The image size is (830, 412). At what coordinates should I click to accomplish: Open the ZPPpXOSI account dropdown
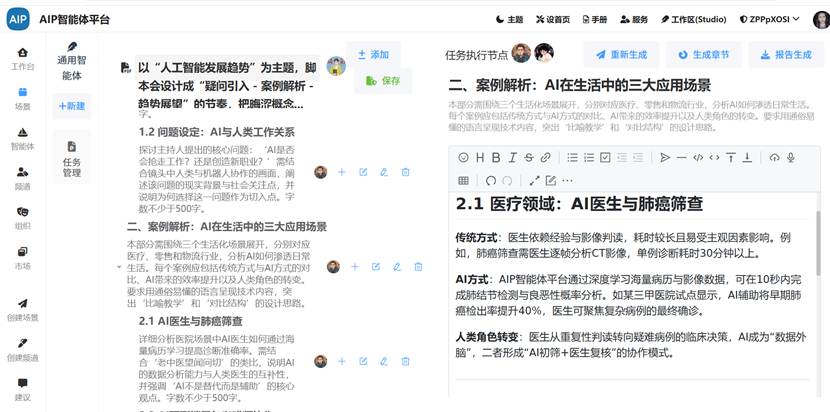click(x=769, y=20)
